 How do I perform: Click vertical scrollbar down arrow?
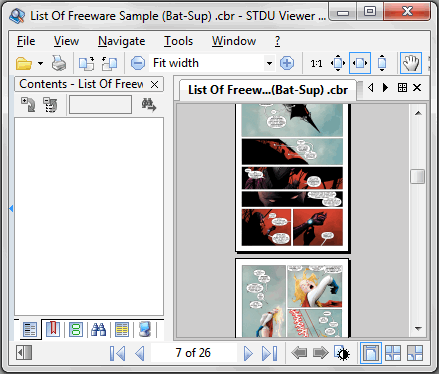pos(418,329)
